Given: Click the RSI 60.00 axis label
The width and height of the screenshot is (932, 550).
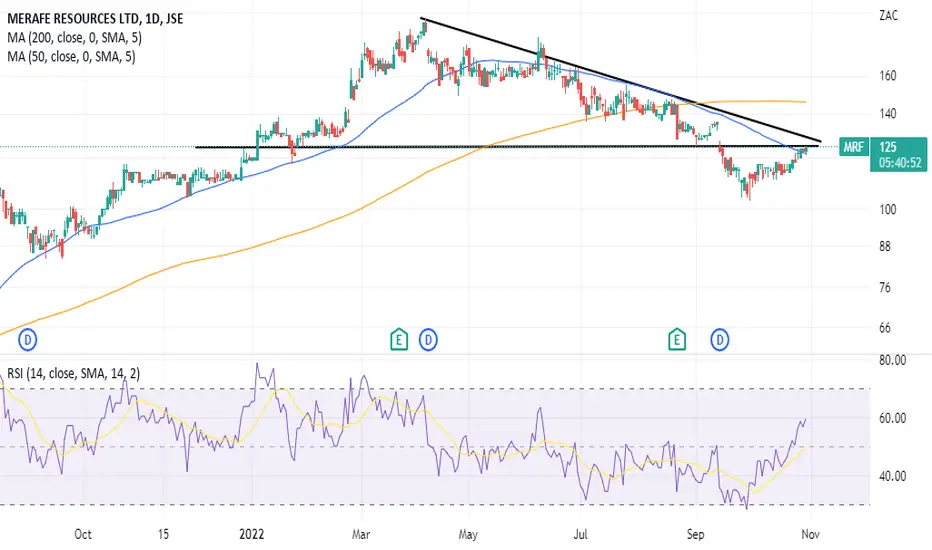Looking at the screenshot, I should click(892, 419).
